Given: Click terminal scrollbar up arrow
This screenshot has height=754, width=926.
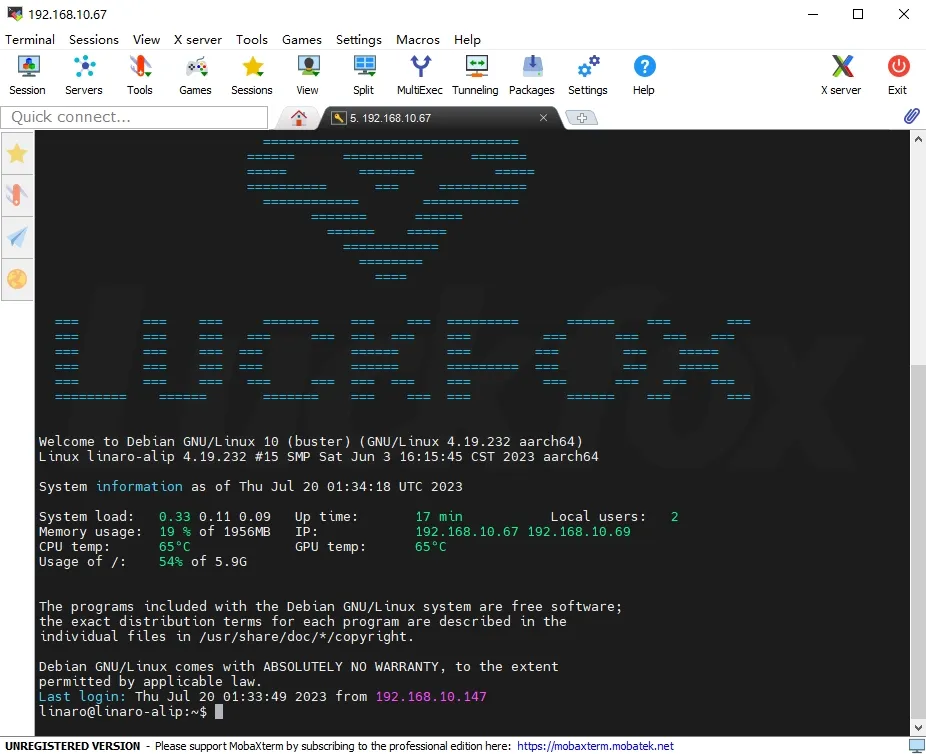Looking at the screenshot, I should pyautogui.click(x=918, y=139).
